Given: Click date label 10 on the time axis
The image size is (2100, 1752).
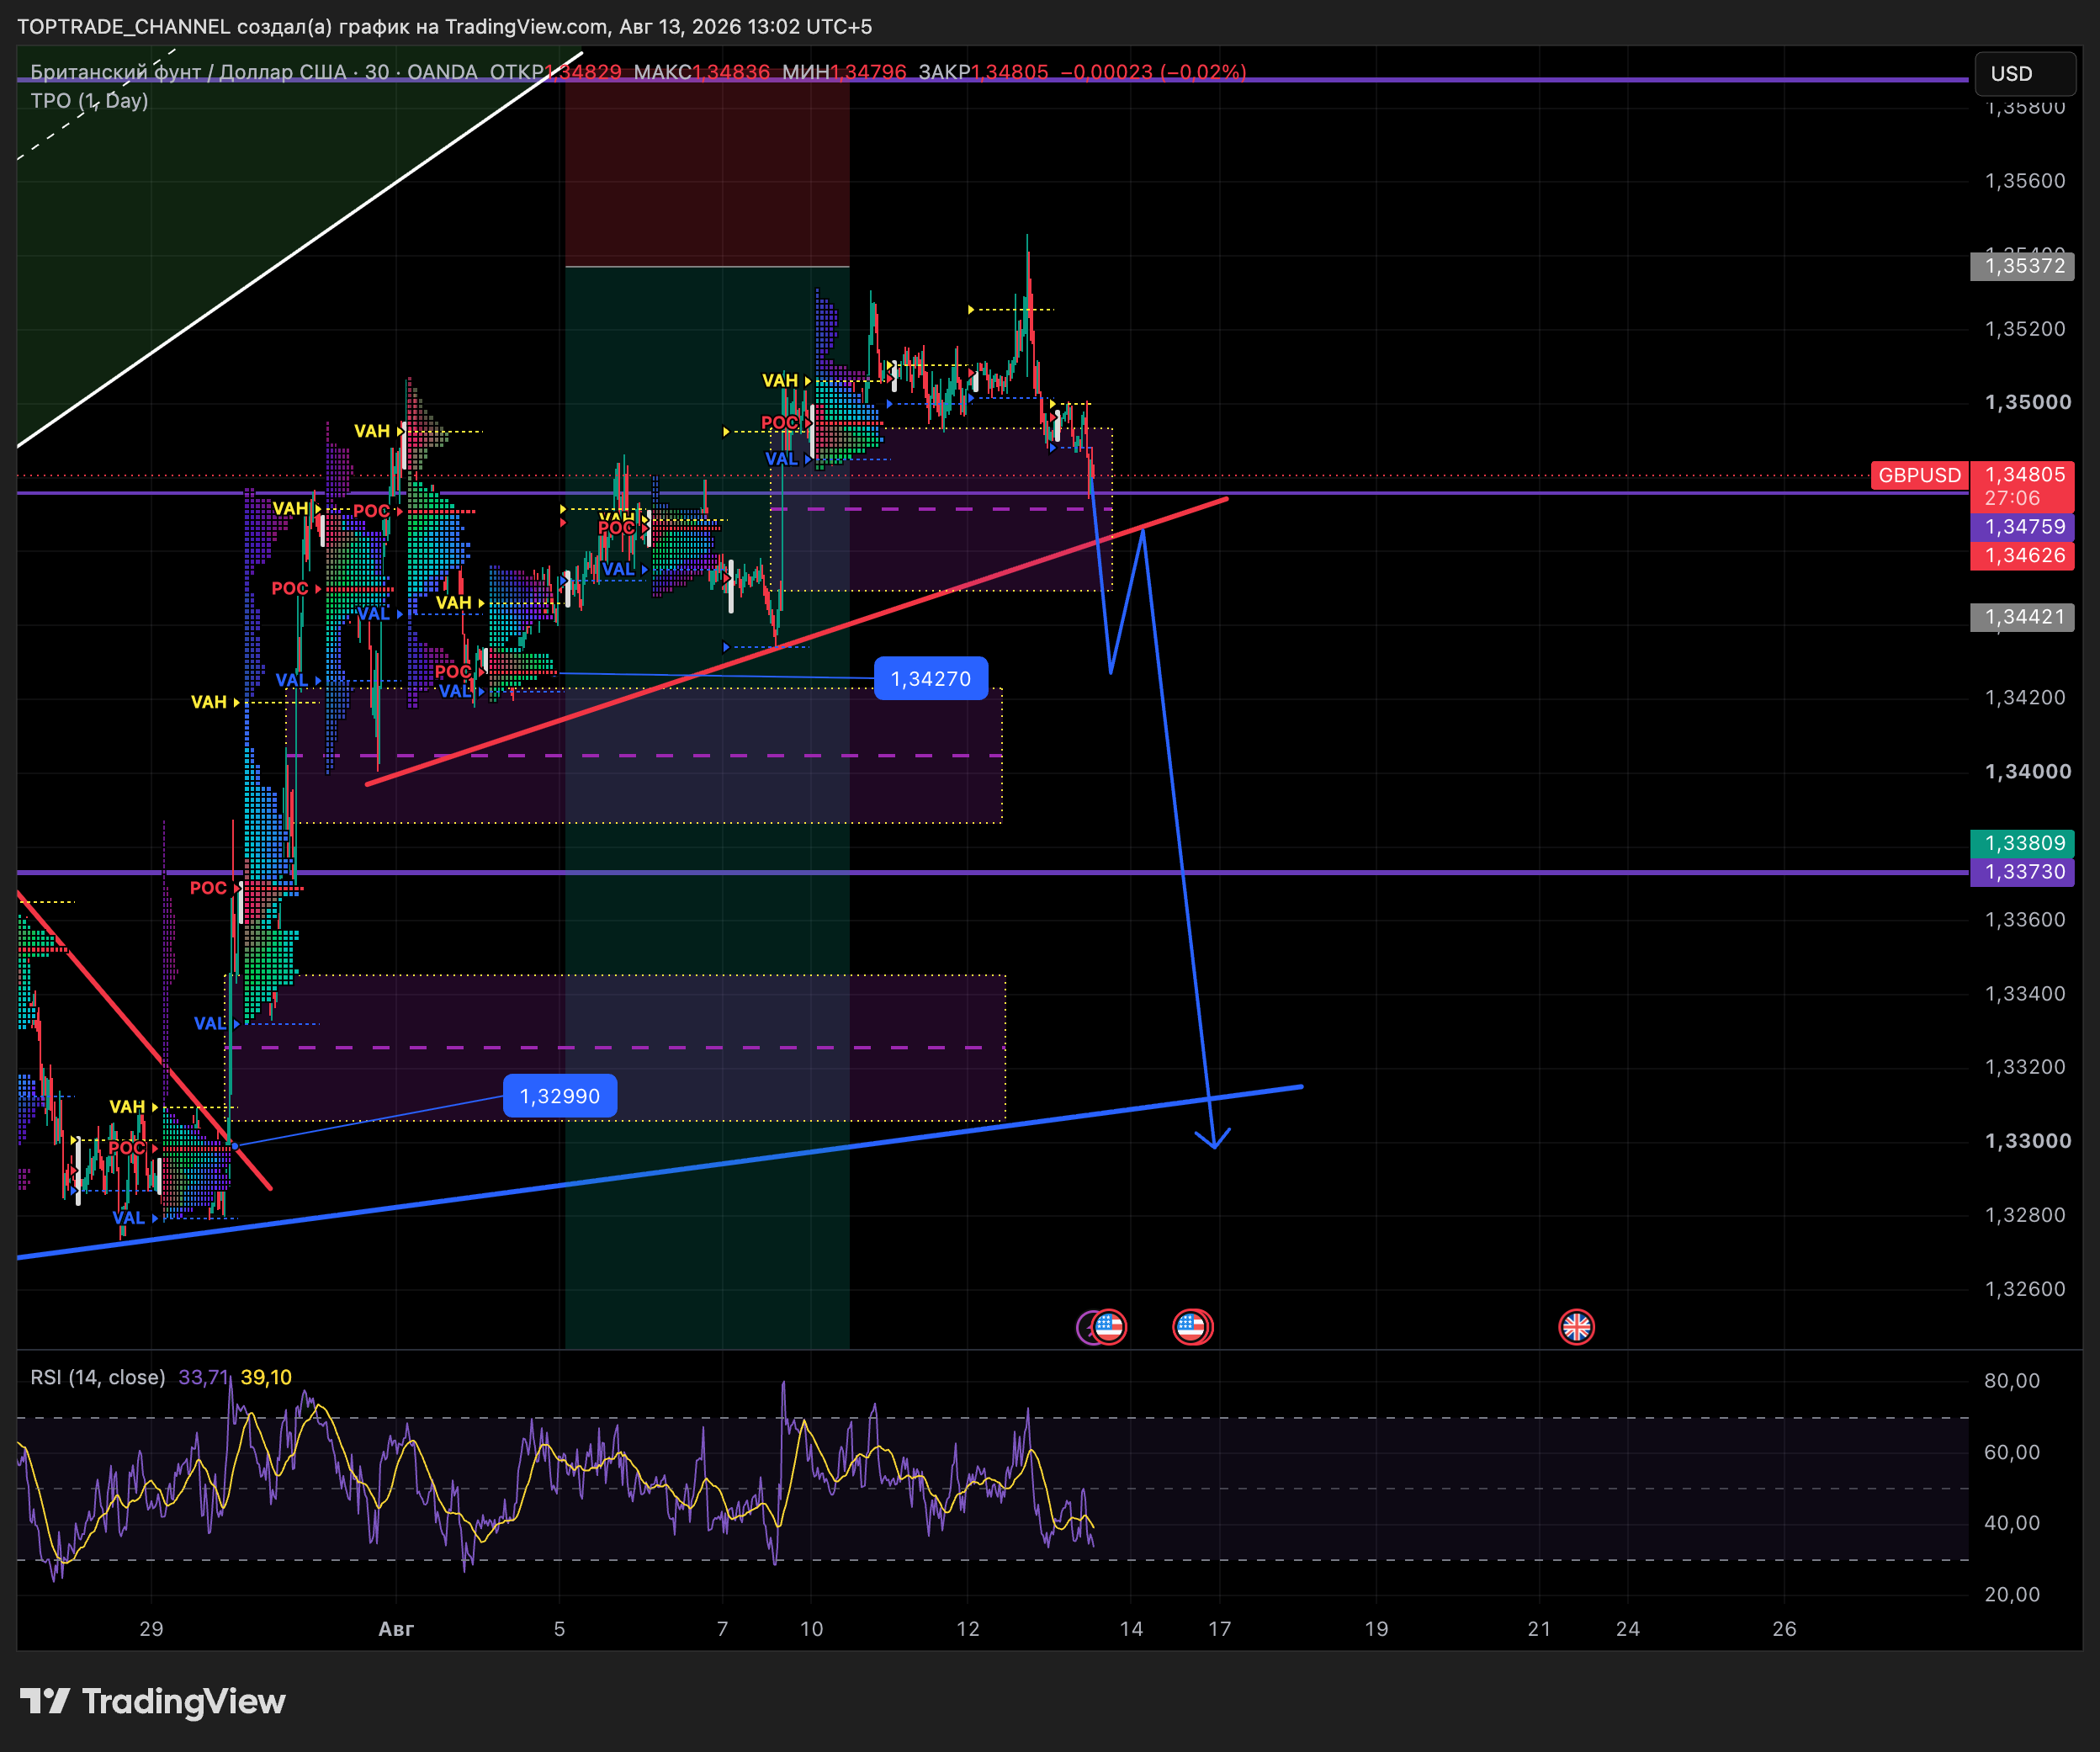Looking at the screenshot, I should 811,1629.
